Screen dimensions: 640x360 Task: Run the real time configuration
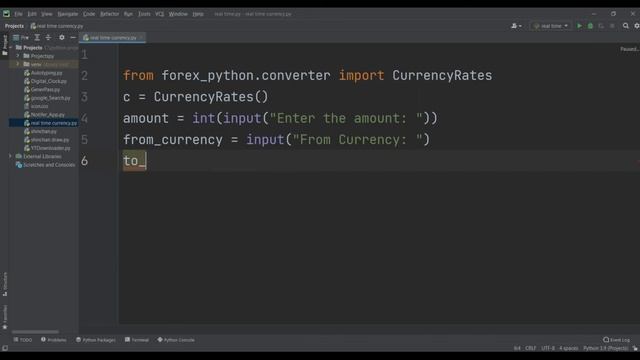tap(579, 26)
